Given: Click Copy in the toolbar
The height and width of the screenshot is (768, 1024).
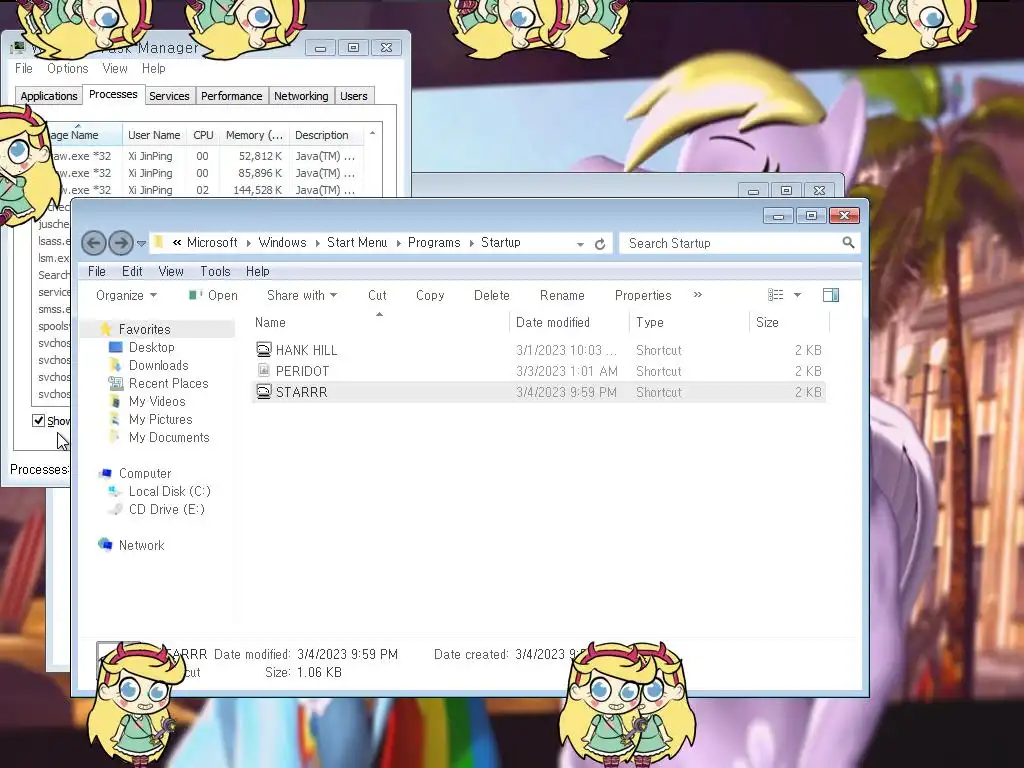Looking at the screenshot, I should (x=430, y=295).
